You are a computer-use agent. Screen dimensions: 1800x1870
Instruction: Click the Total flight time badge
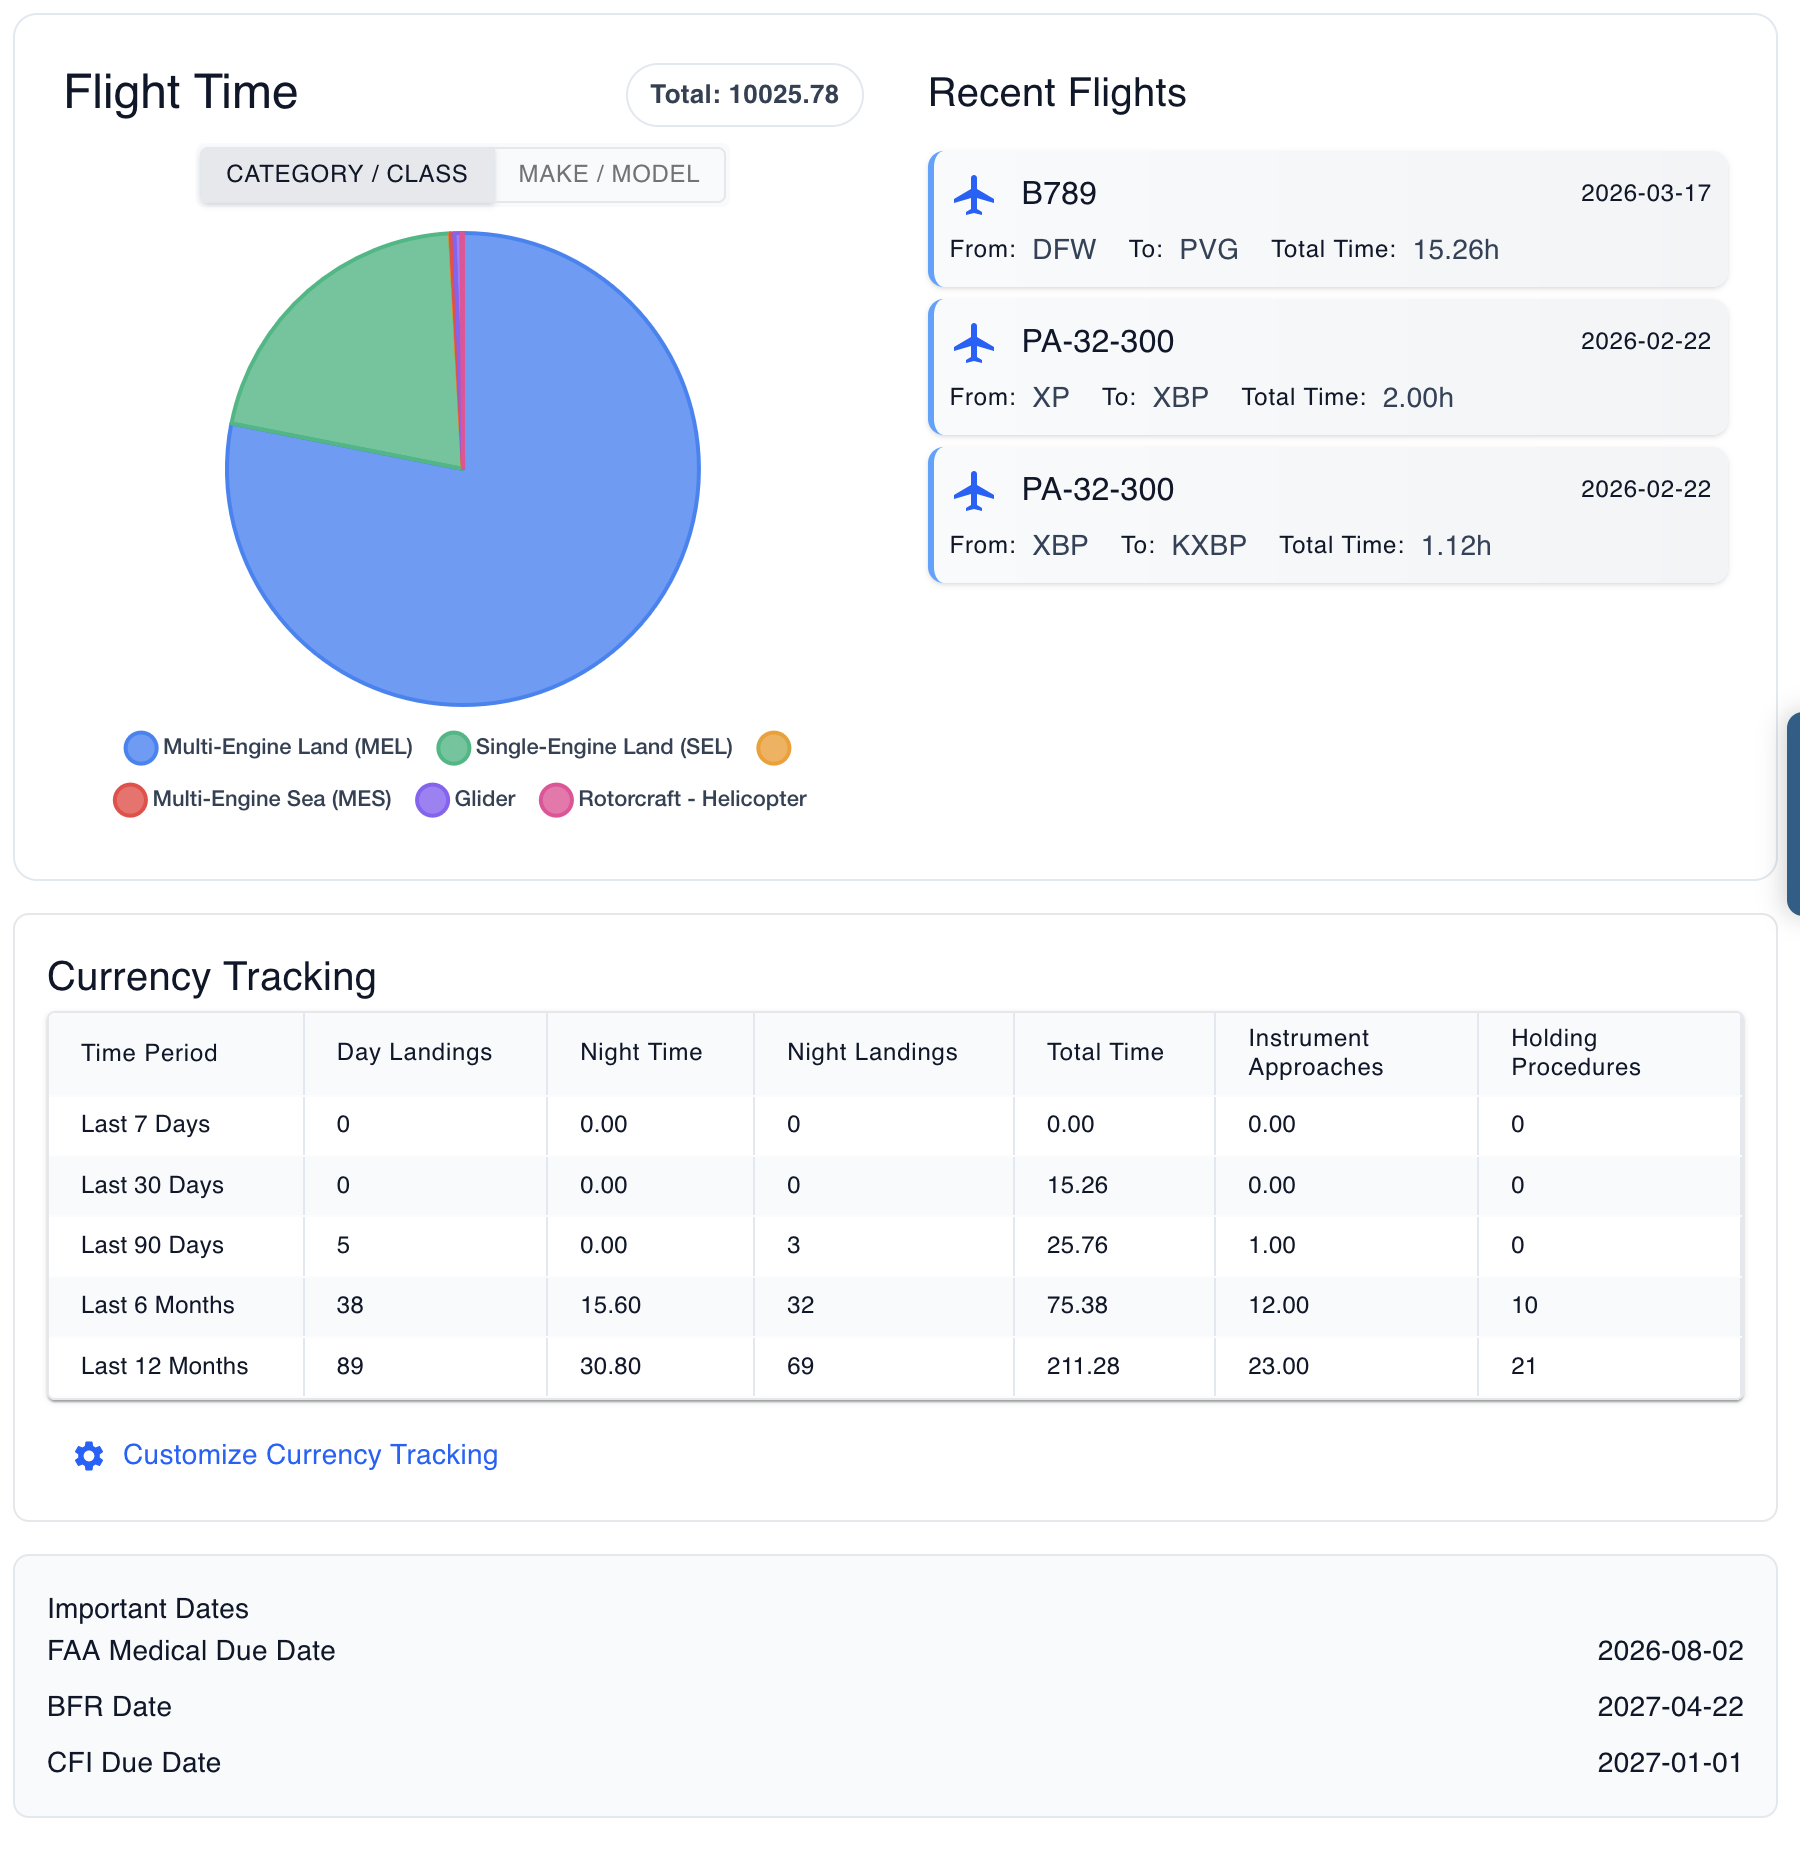[x=744, y=94]
